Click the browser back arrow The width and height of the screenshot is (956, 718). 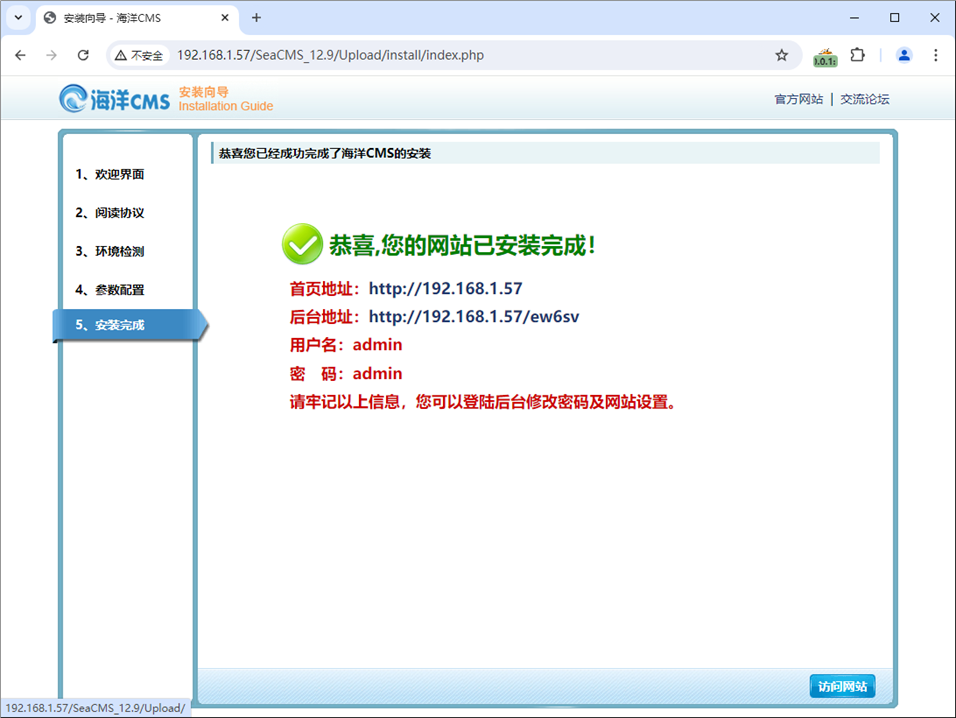(x=20, y=55)
